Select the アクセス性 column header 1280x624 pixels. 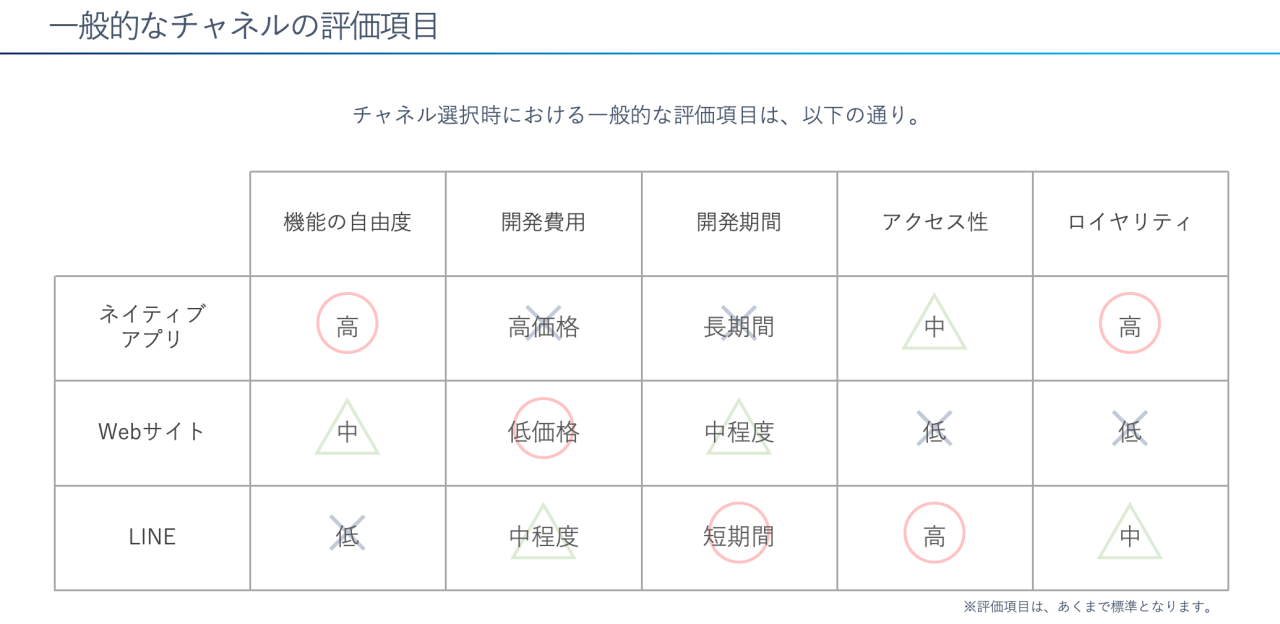click(934, 222)
